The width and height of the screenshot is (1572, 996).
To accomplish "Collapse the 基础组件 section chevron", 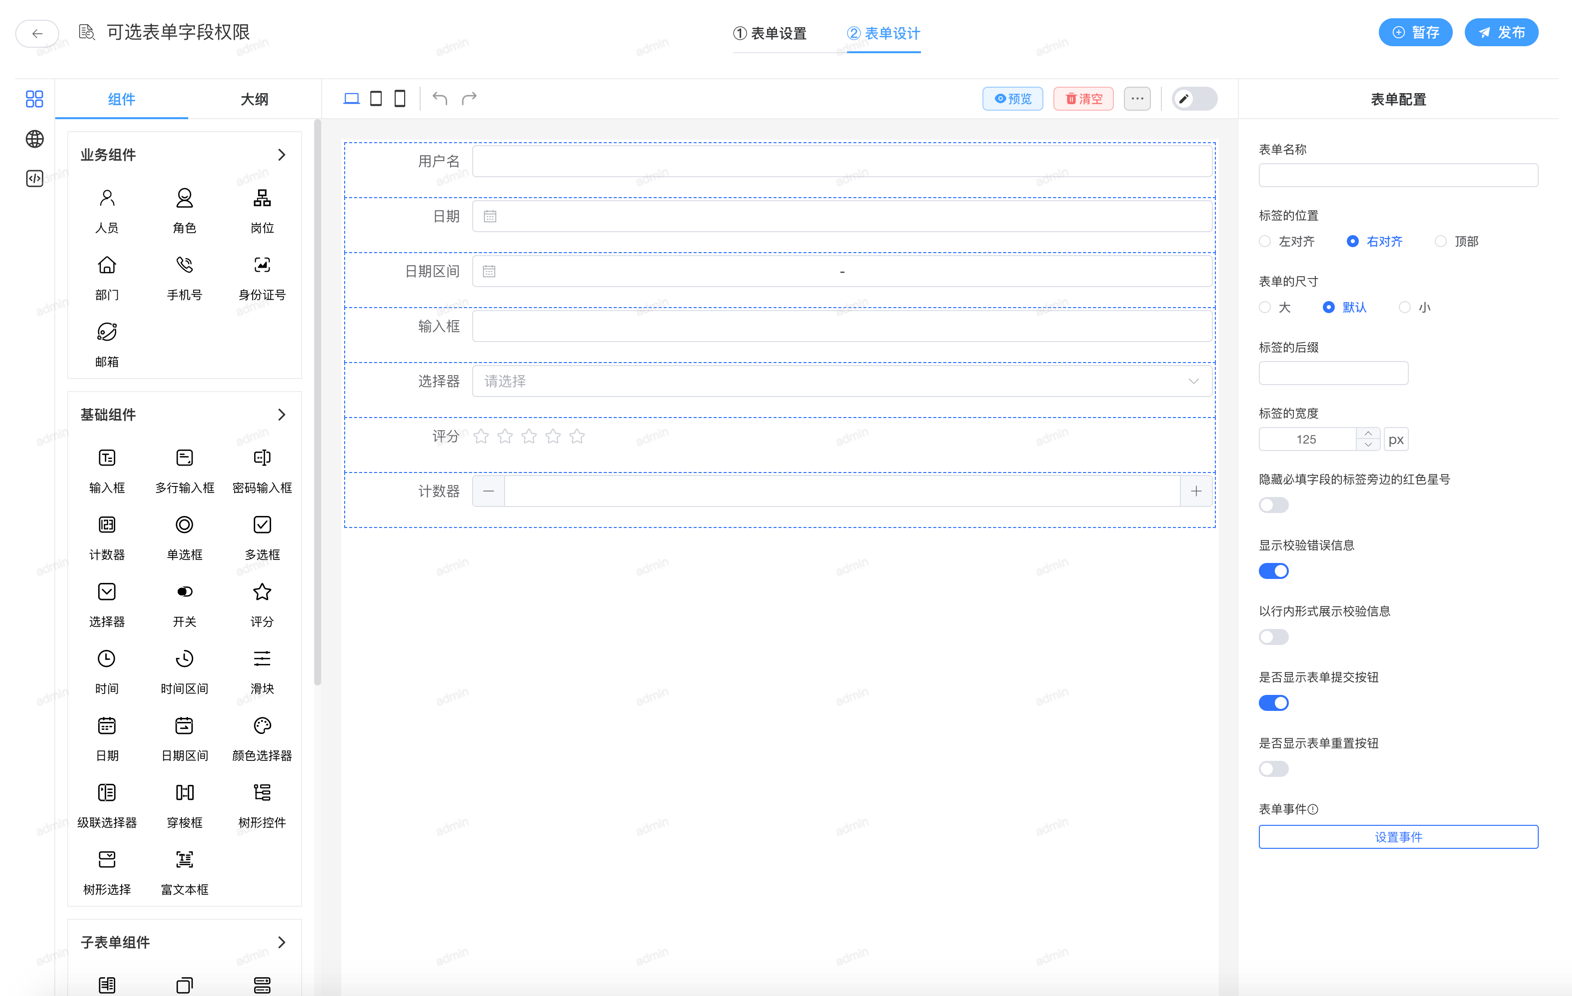I will [281, 415].
